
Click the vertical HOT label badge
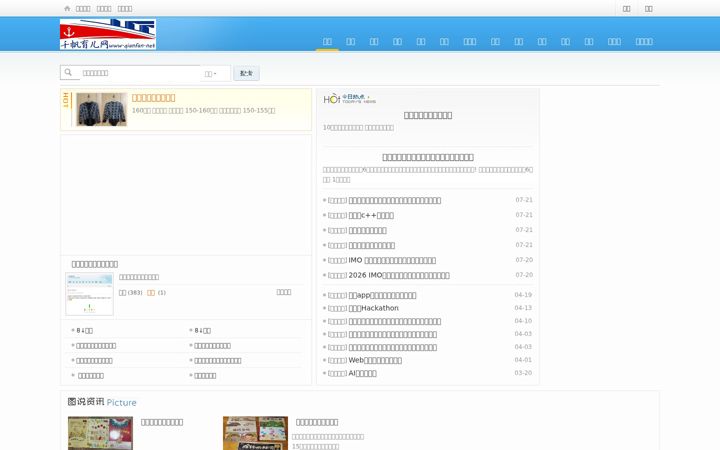tap(66, 100)
